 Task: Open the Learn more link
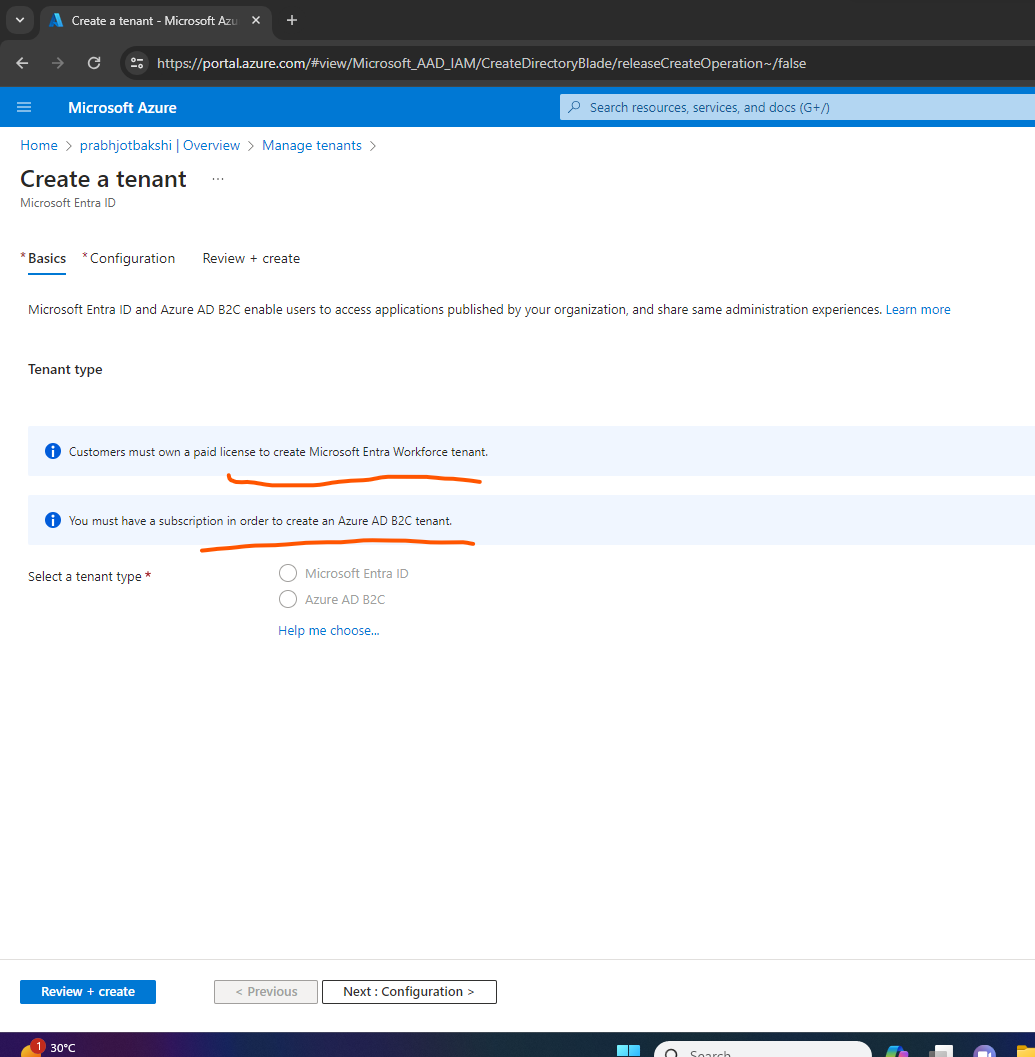coord(918,309)
